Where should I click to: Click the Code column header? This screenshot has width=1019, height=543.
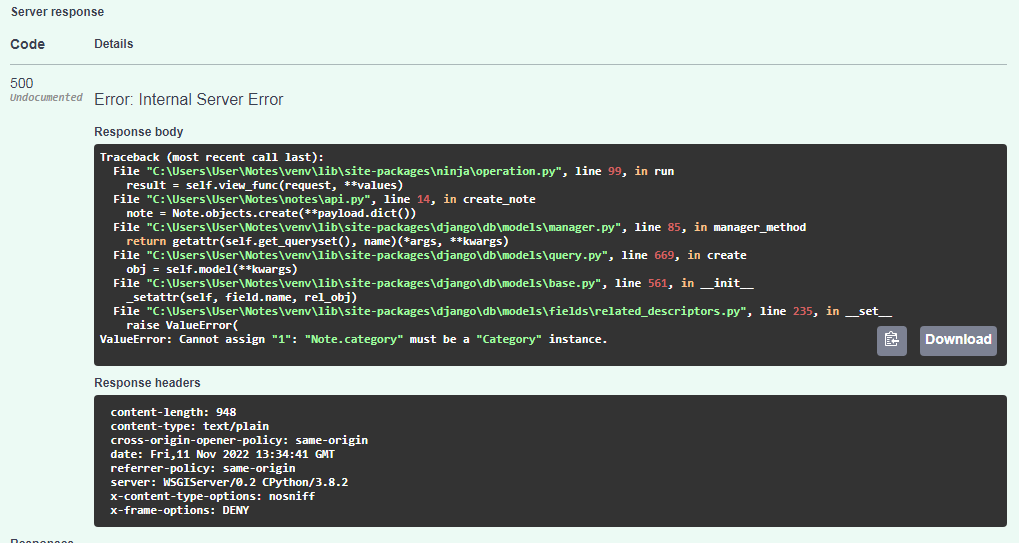coord(28,44)
